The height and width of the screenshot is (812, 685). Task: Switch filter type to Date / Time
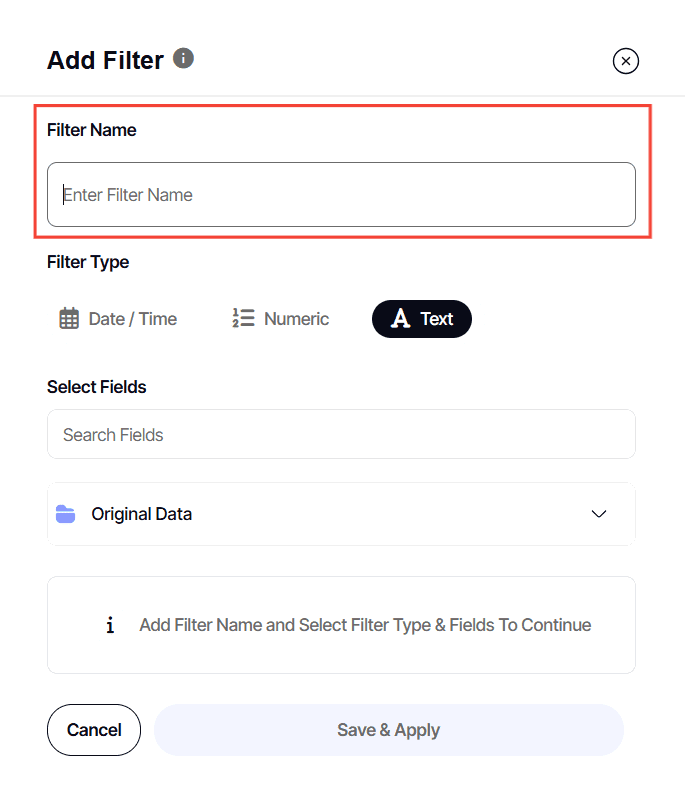click(x=117, y=318)
